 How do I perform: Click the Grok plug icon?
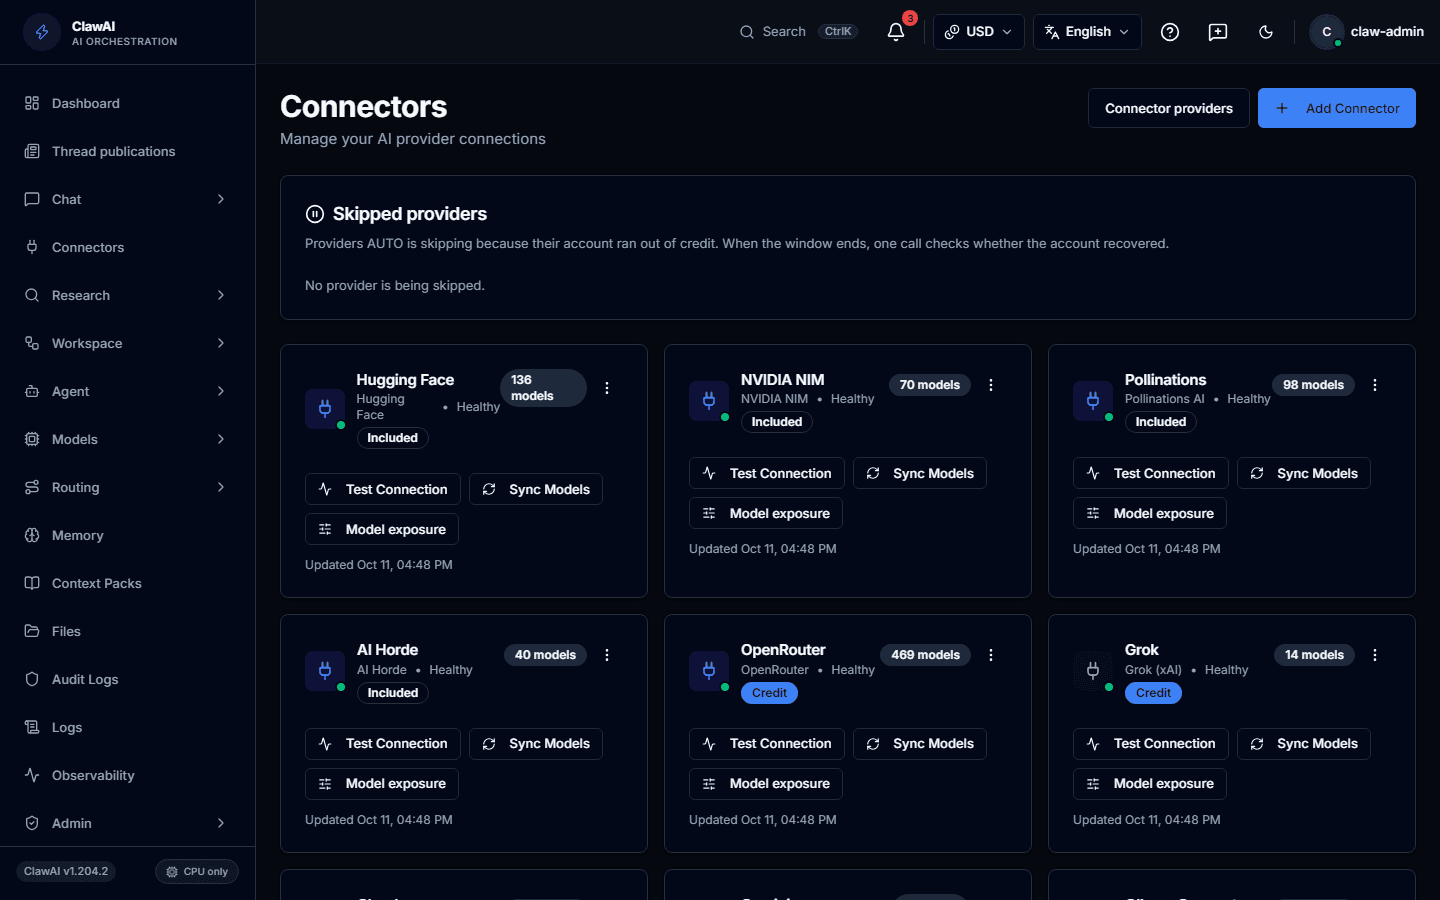click(x=1093, y=671)
